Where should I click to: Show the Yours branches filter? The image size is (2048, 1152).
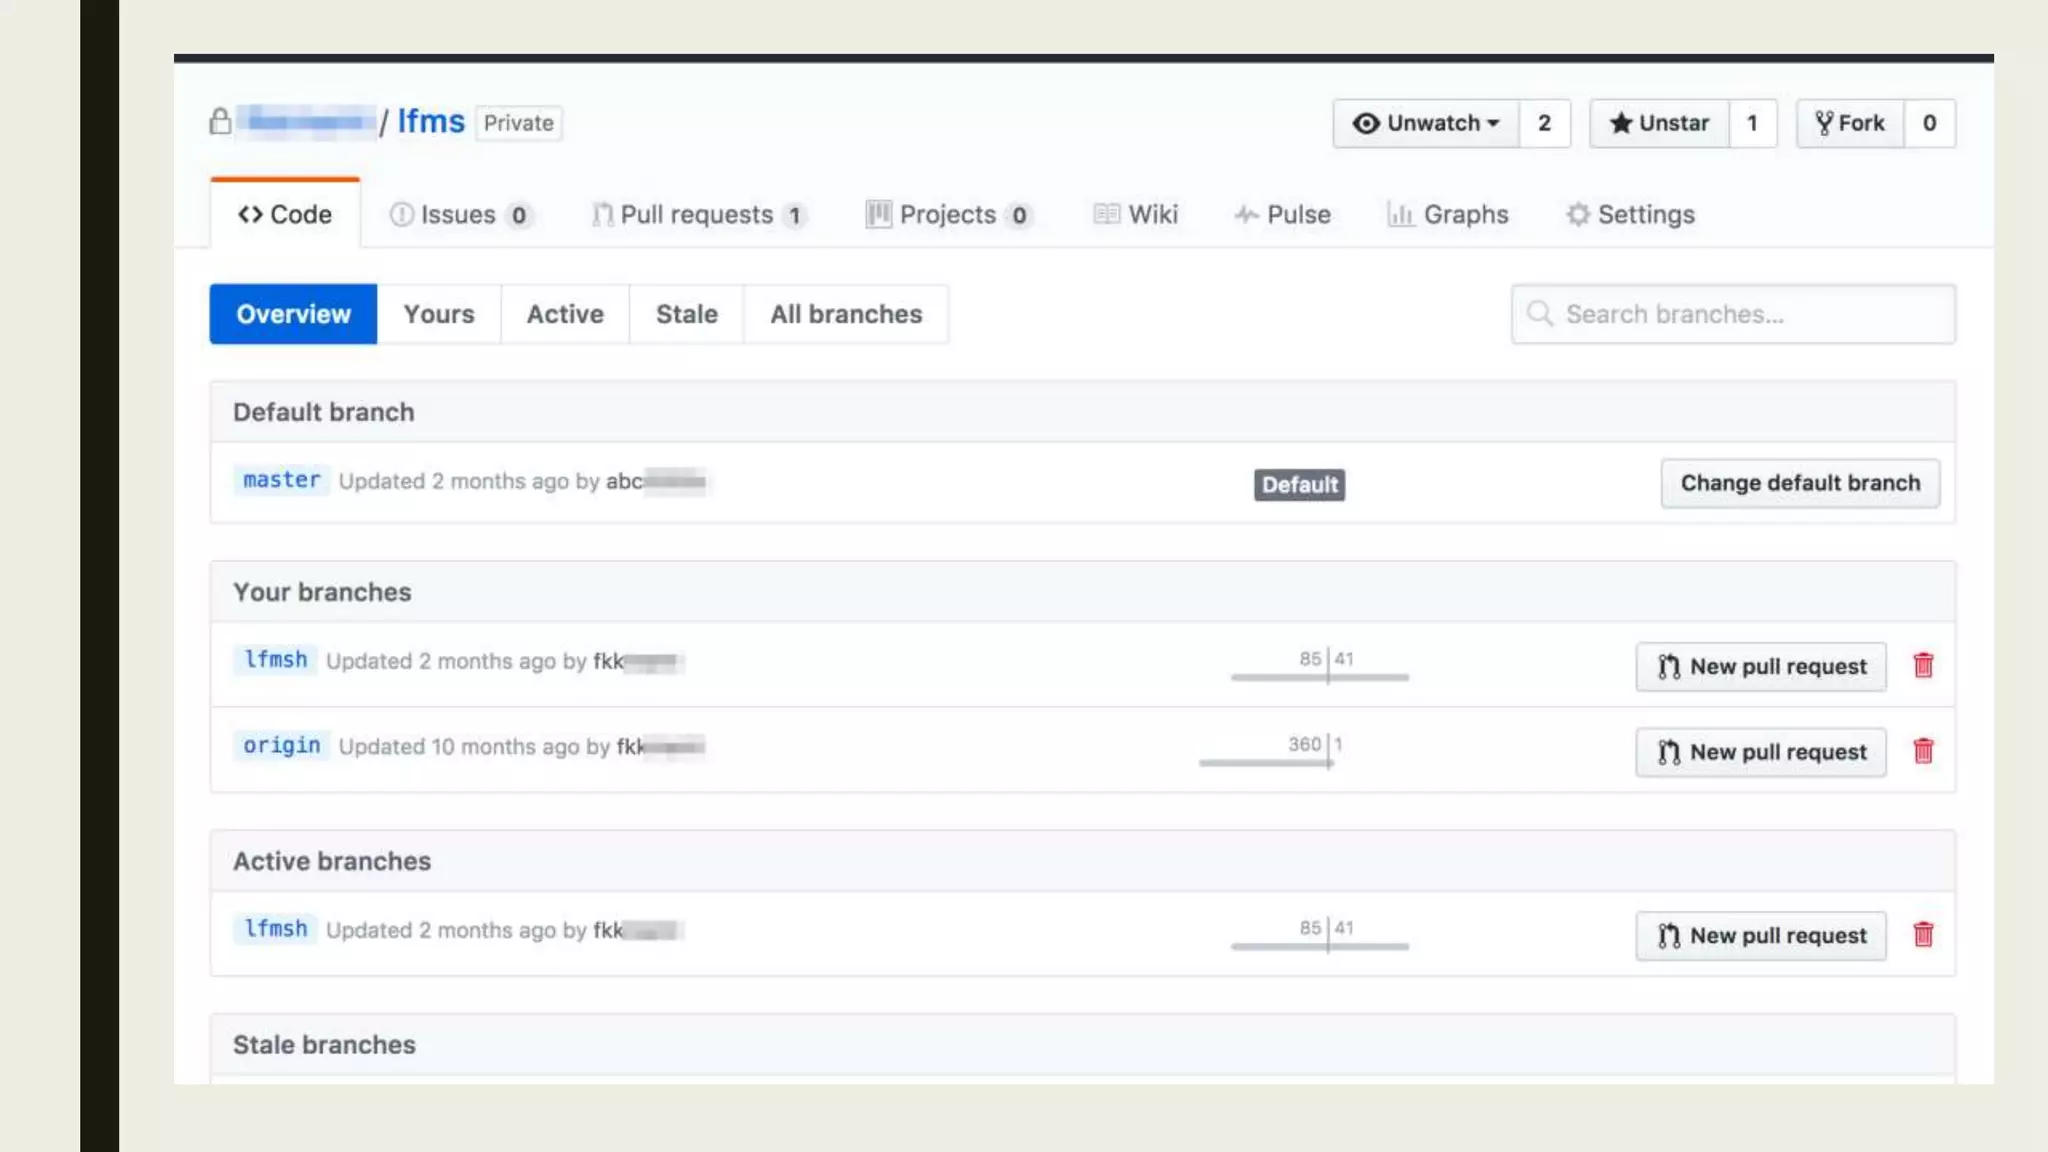[x=438, y=314]
